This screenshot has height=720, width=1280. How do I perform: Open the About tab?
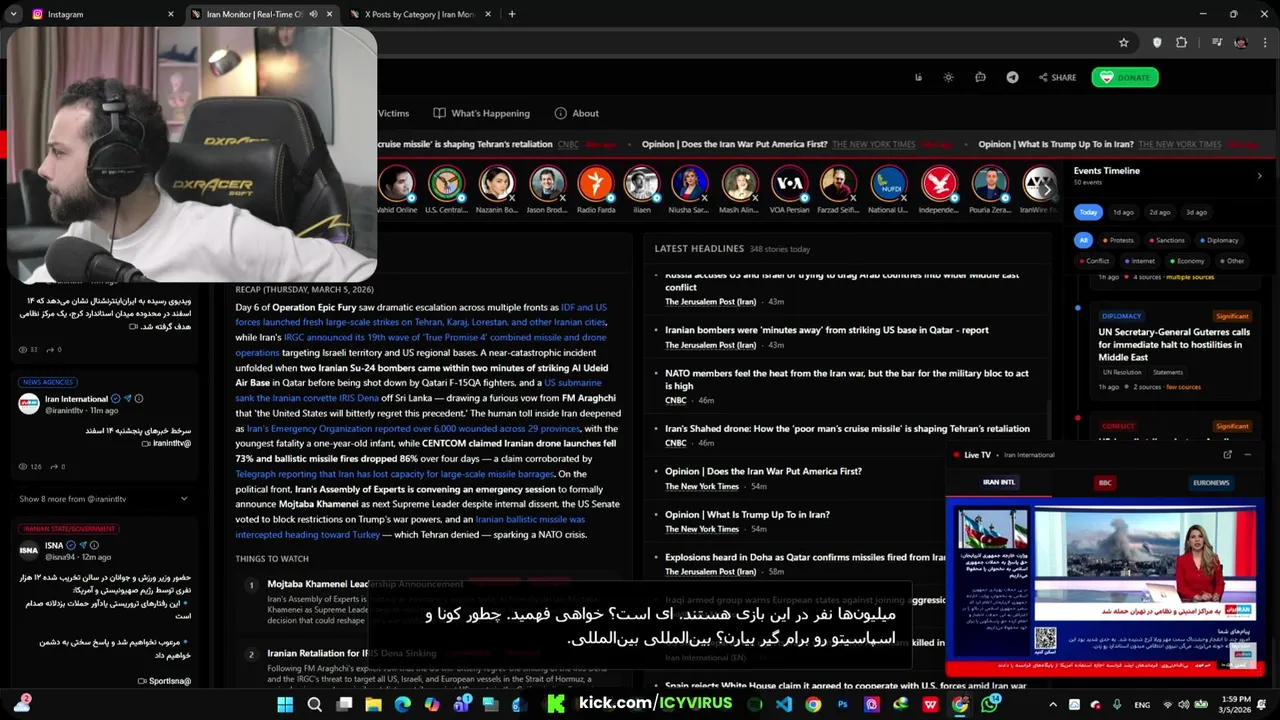pyautogui.click(x=576, y=113)
